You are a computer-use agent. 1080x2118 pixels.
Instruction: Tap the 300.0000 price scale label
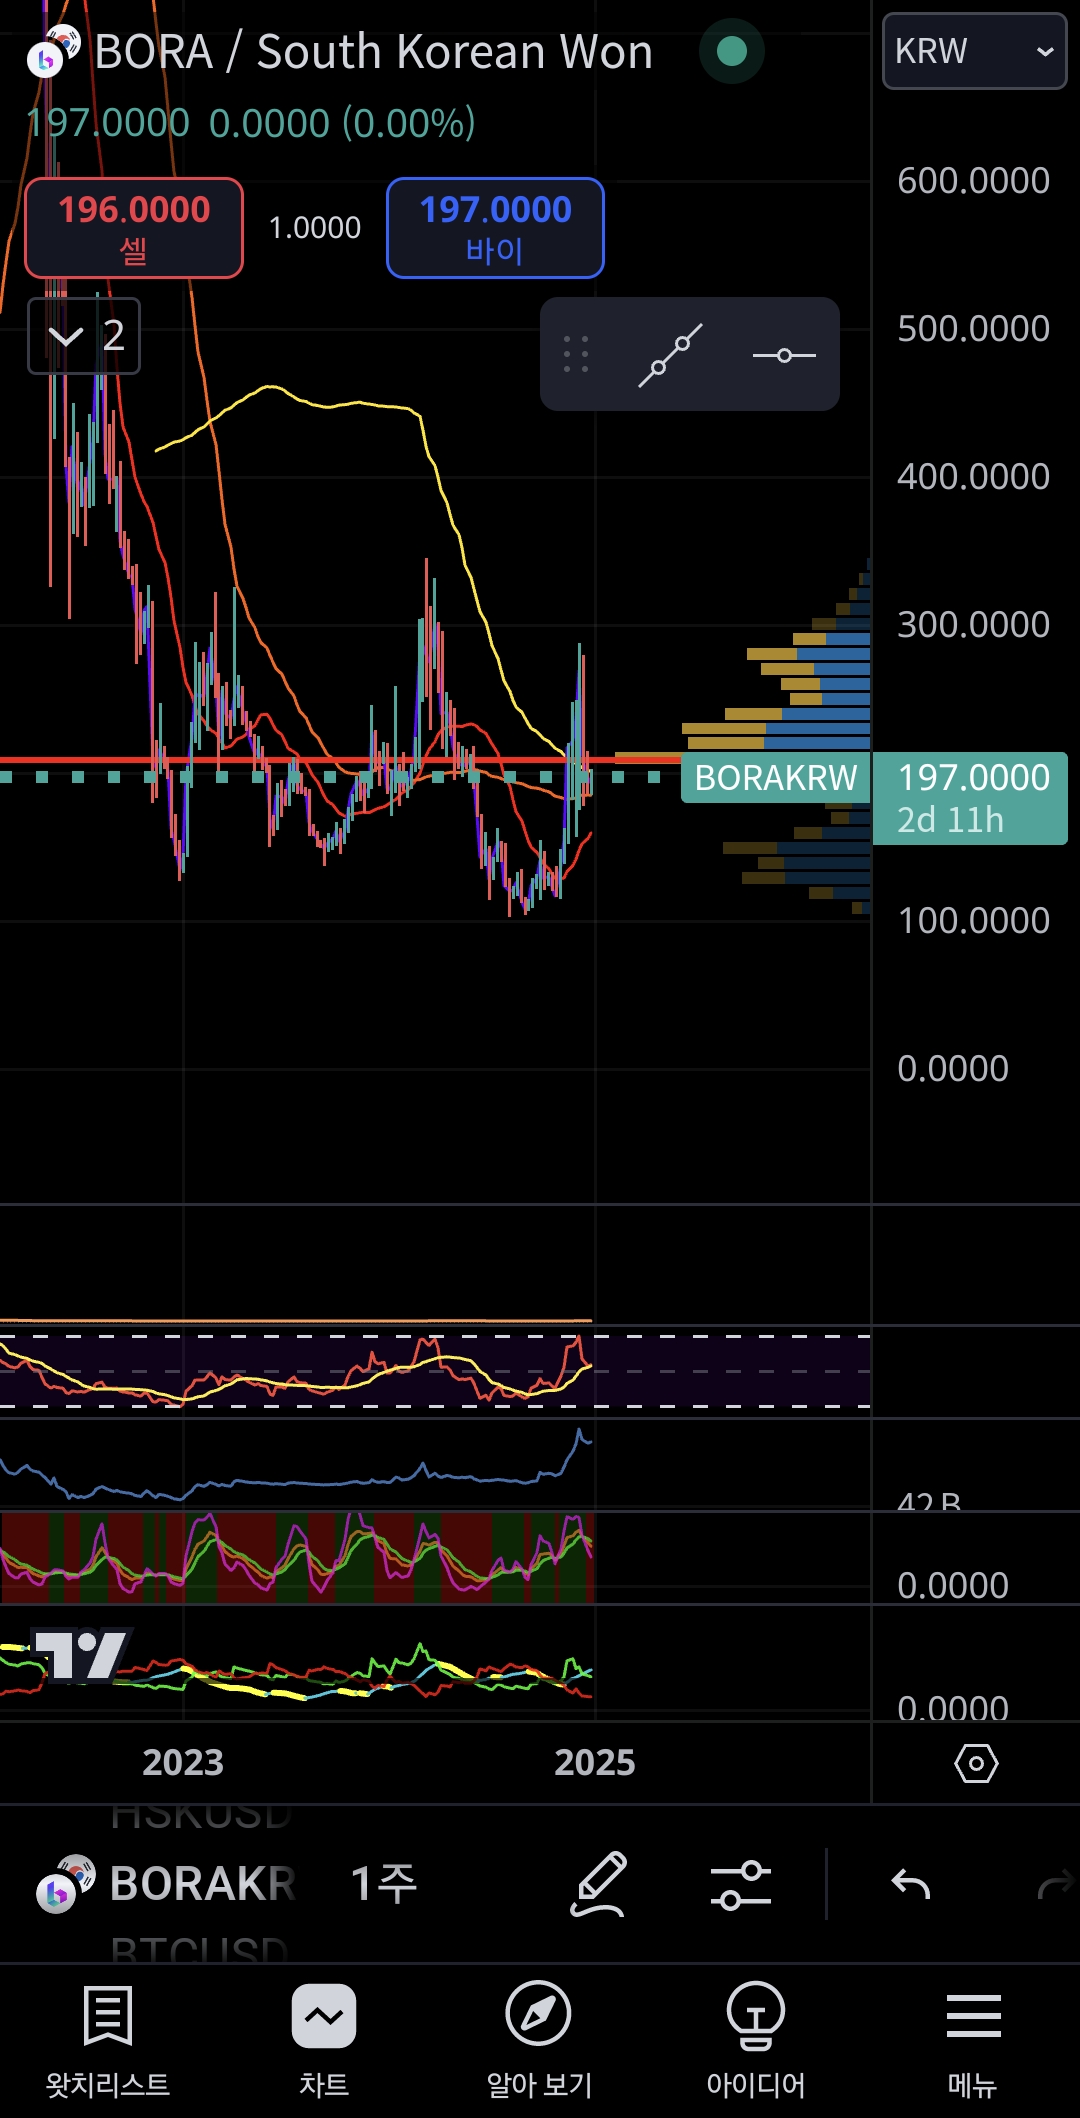pyautogui.click(x=973, y=625)
